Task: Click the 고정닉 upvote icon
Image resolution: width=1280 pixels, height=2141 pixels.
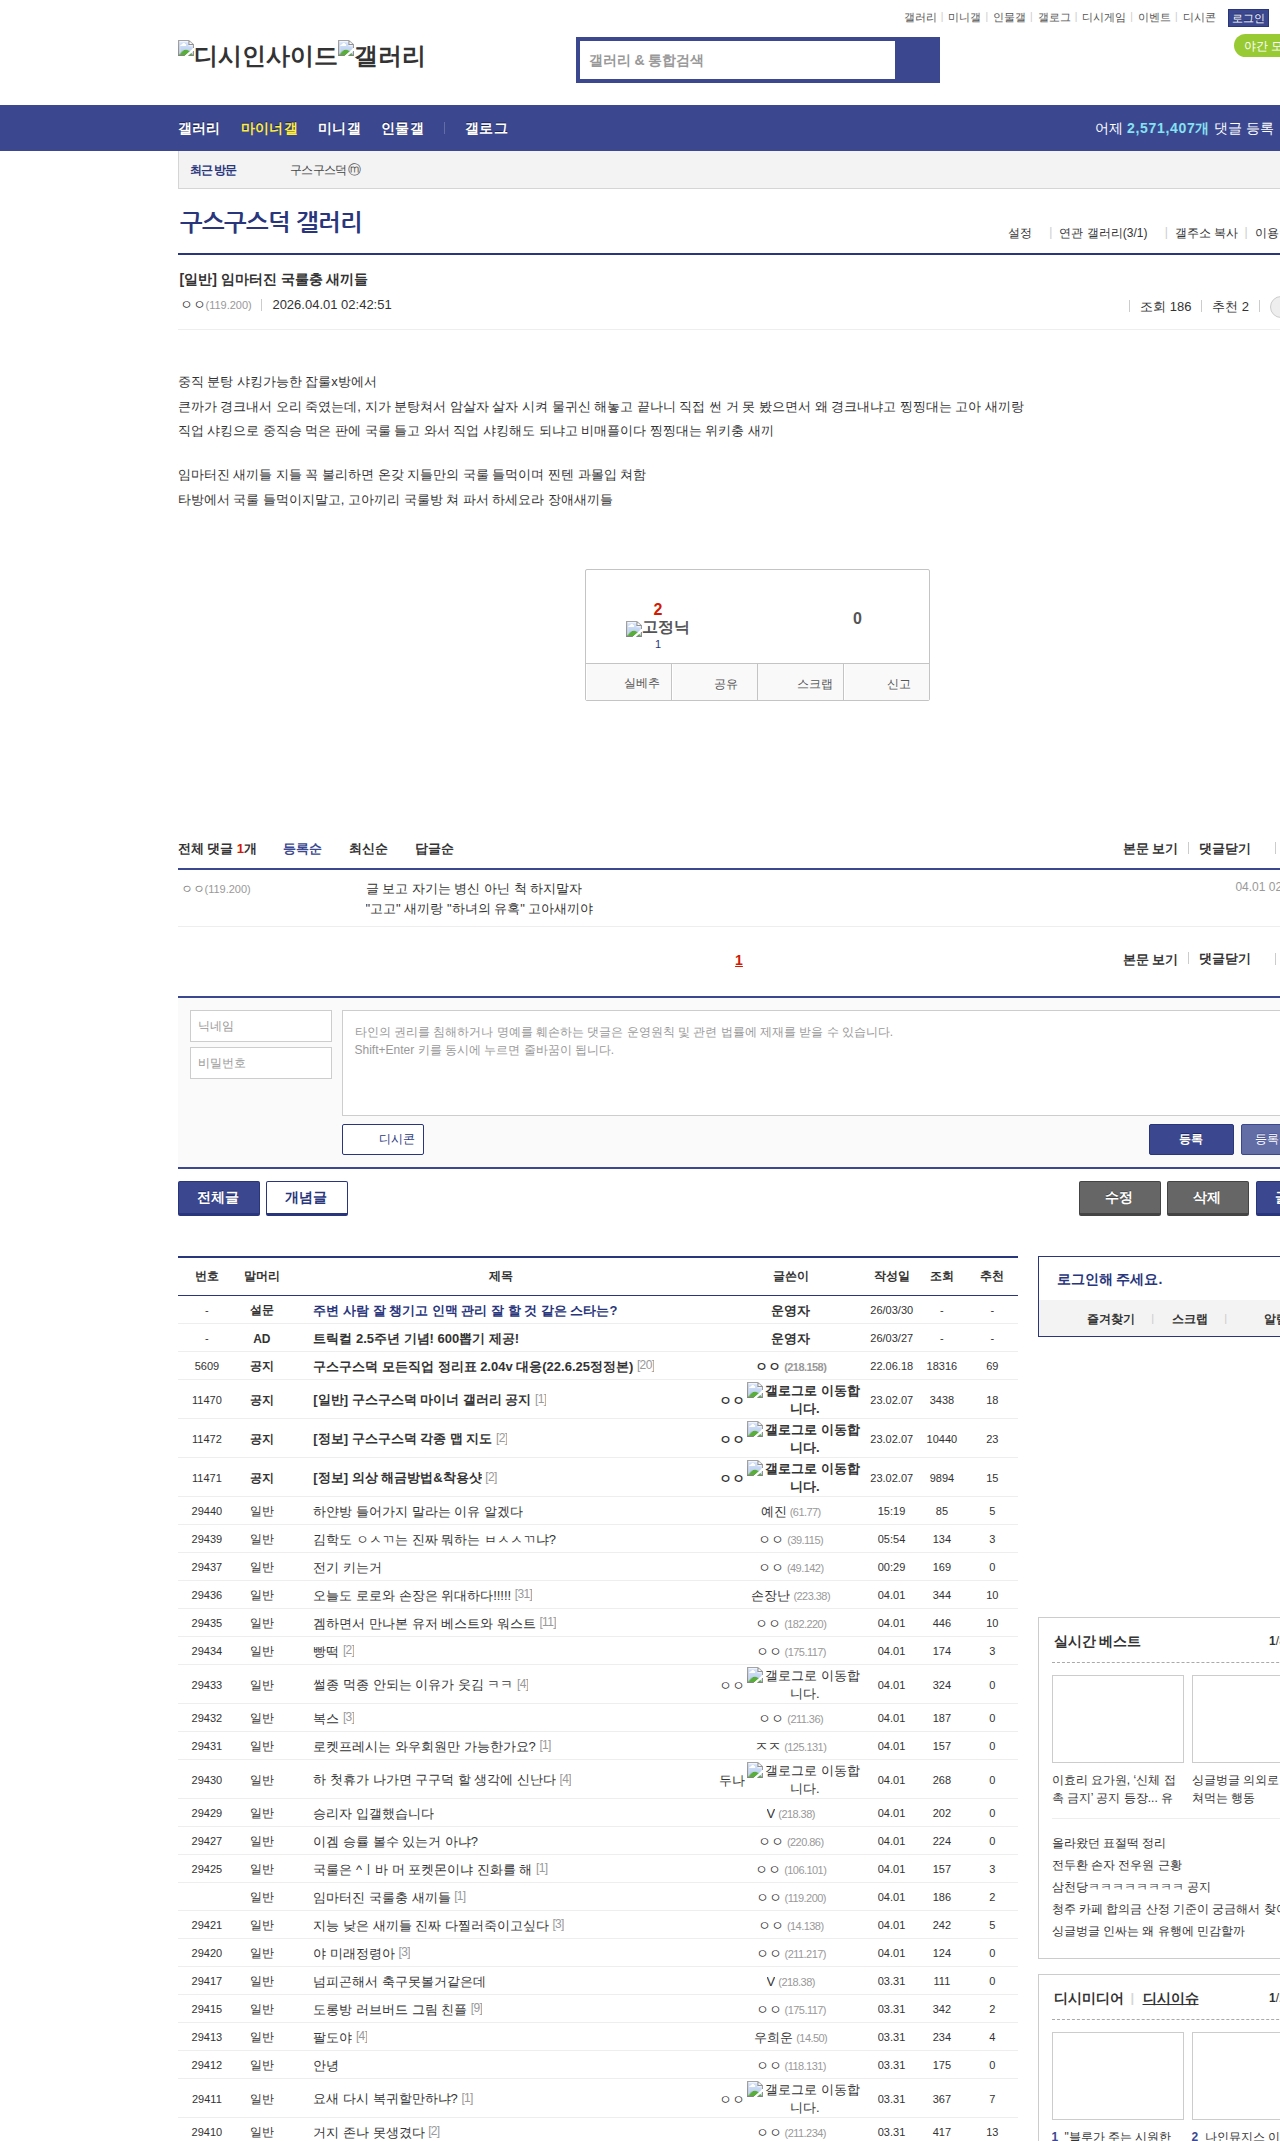Action: click(x=657, y=628)
